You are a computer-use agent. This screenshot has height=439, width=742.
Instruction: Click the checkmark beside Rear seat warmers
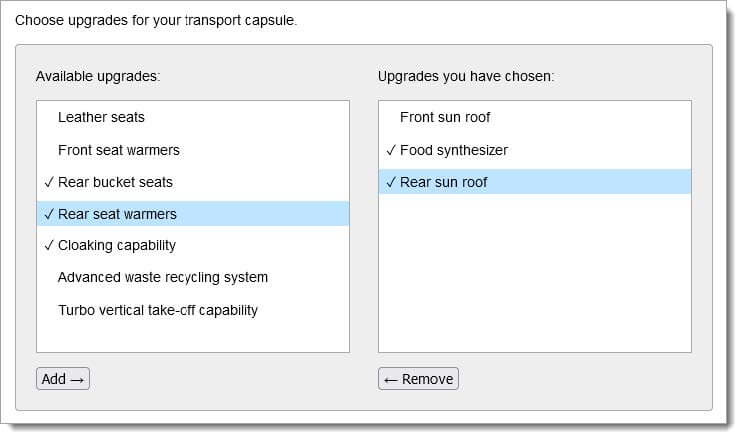[49, 214]
